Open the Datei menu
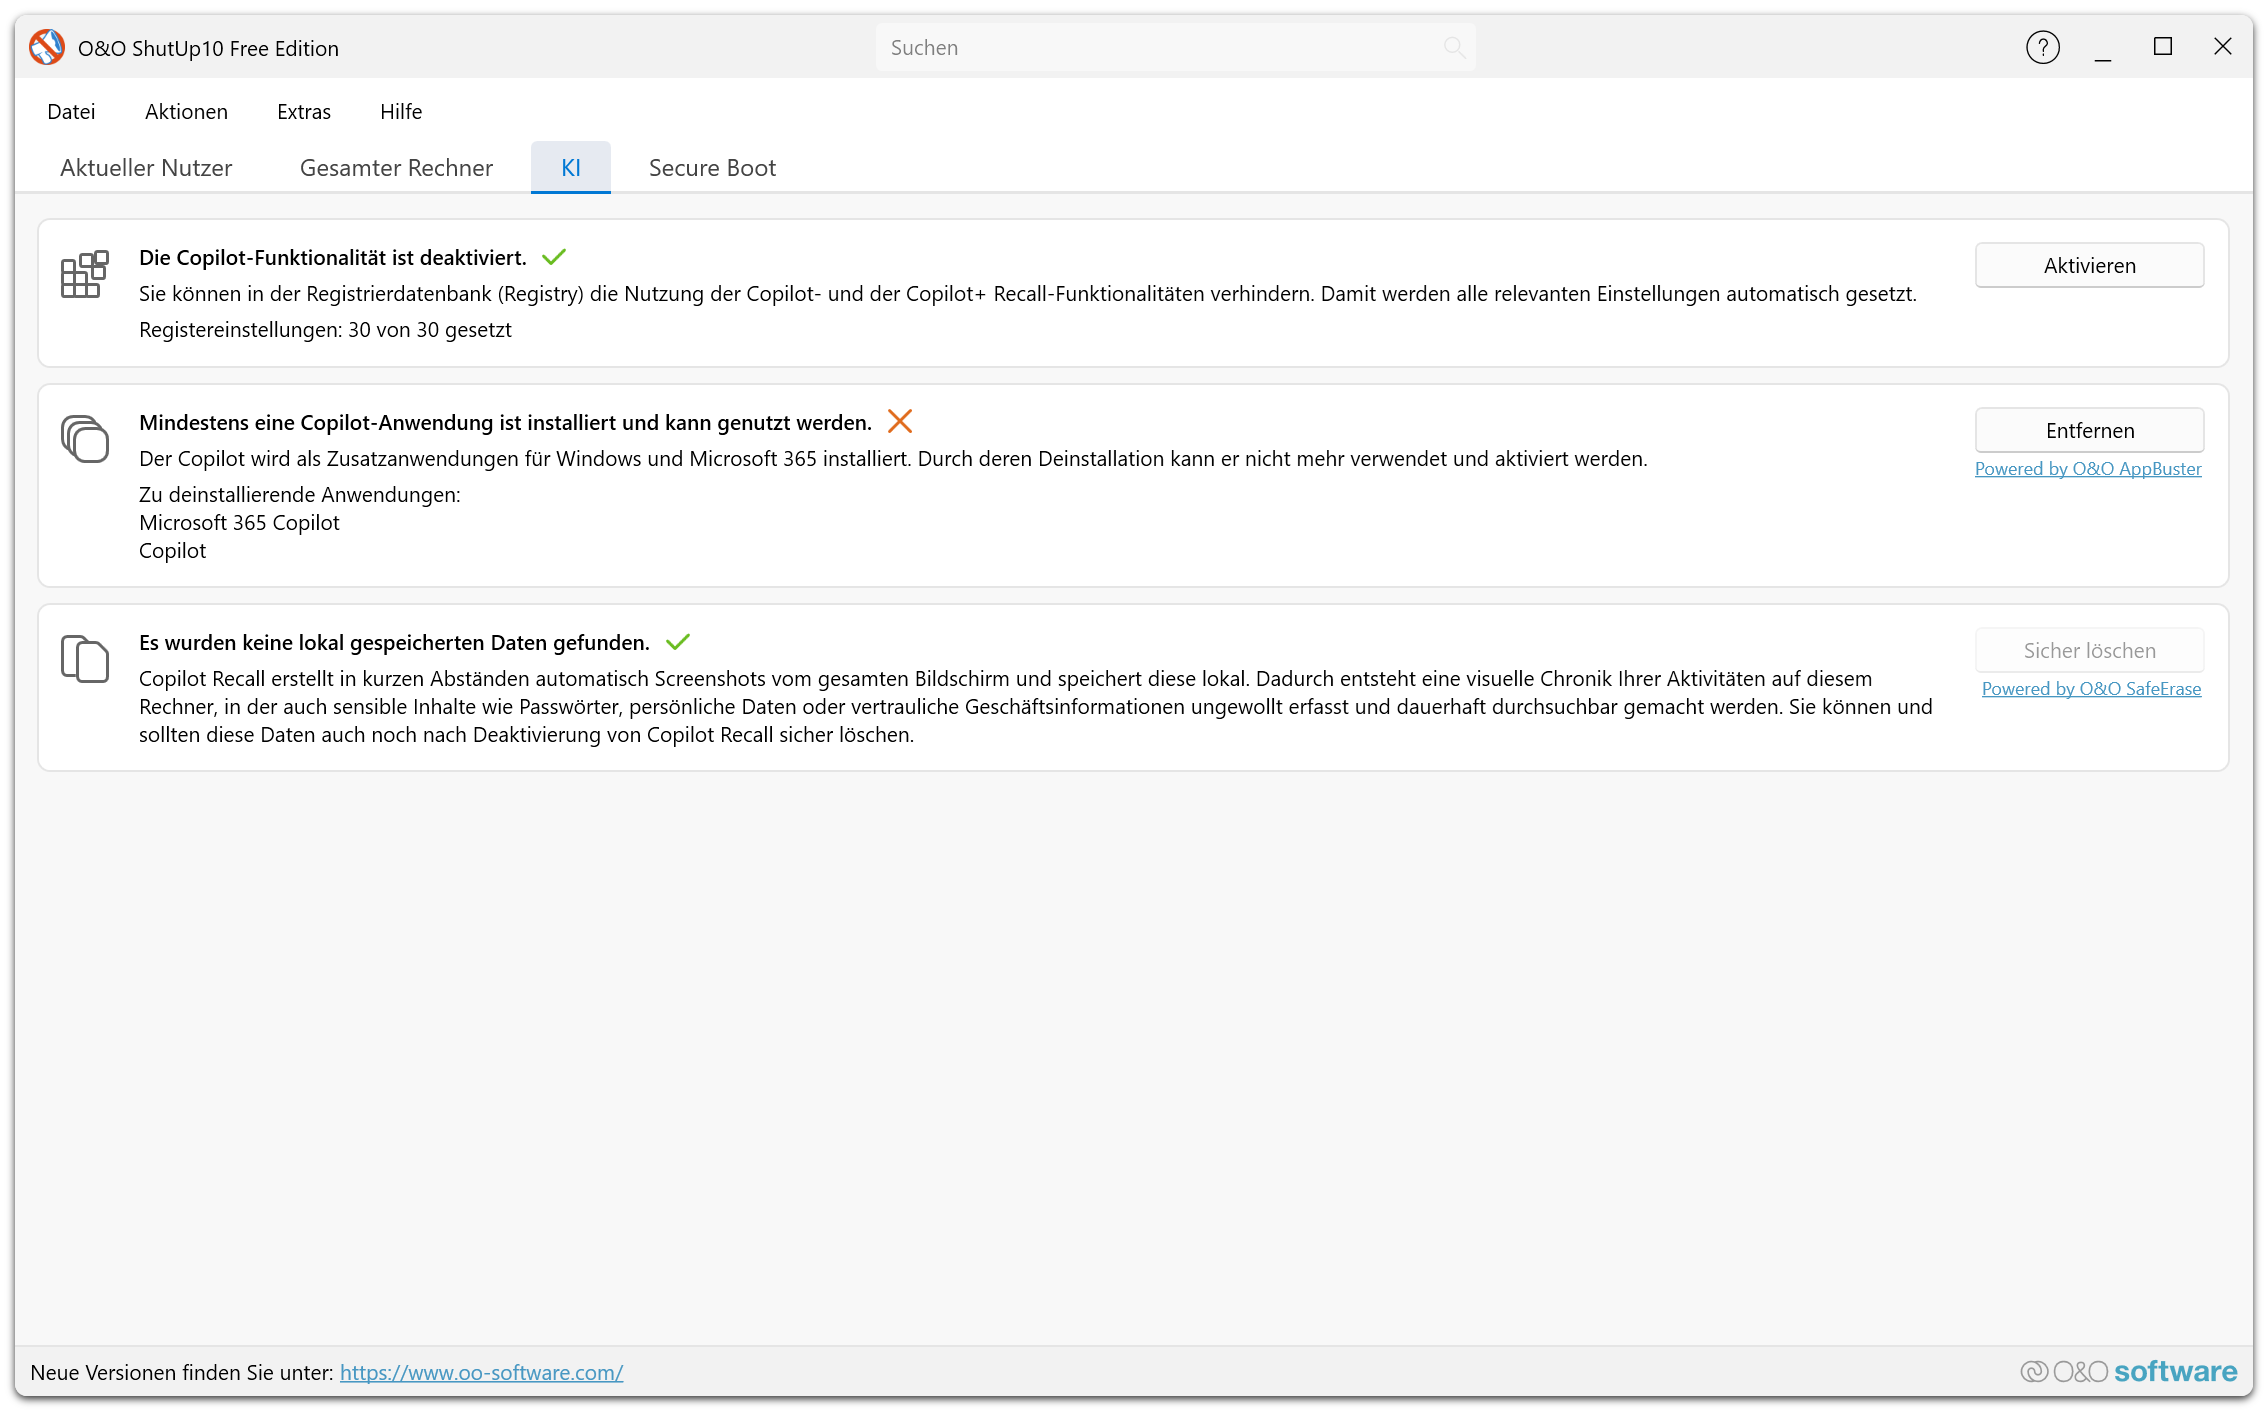Image resolution: width=2268 pixels, height=1411 pixels. point(71,111)
